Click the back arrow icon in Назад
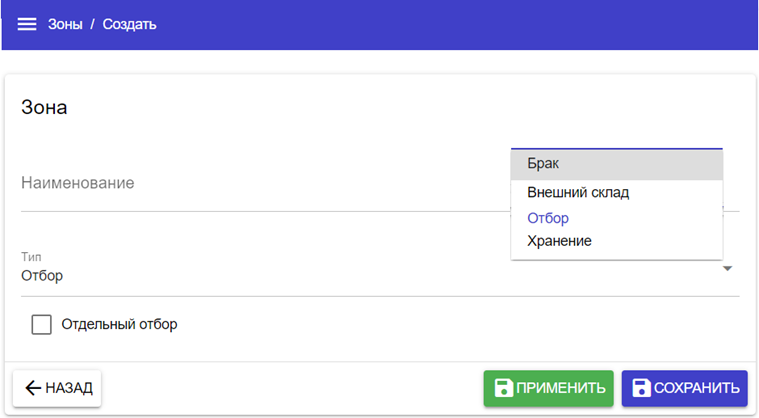Viewport: 759px width, 418px height. (33, 388)
